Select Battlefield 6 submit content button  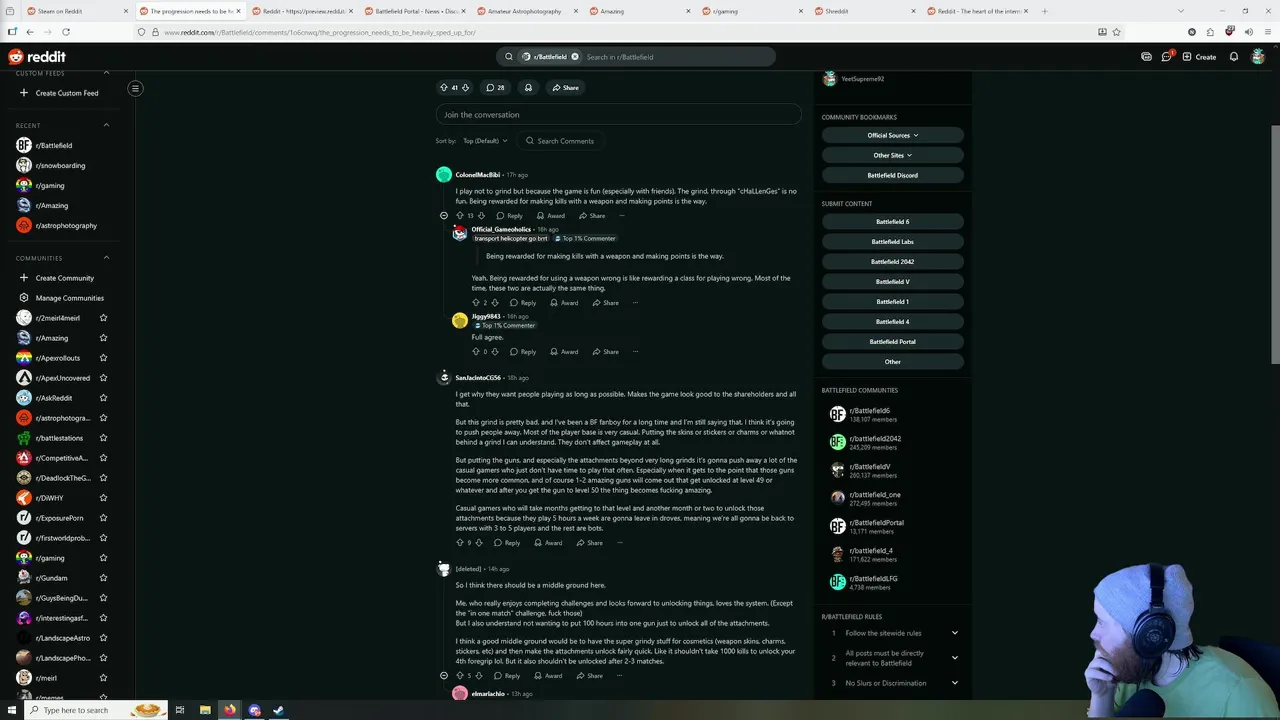pyautogui.click(x=892, y=222)
